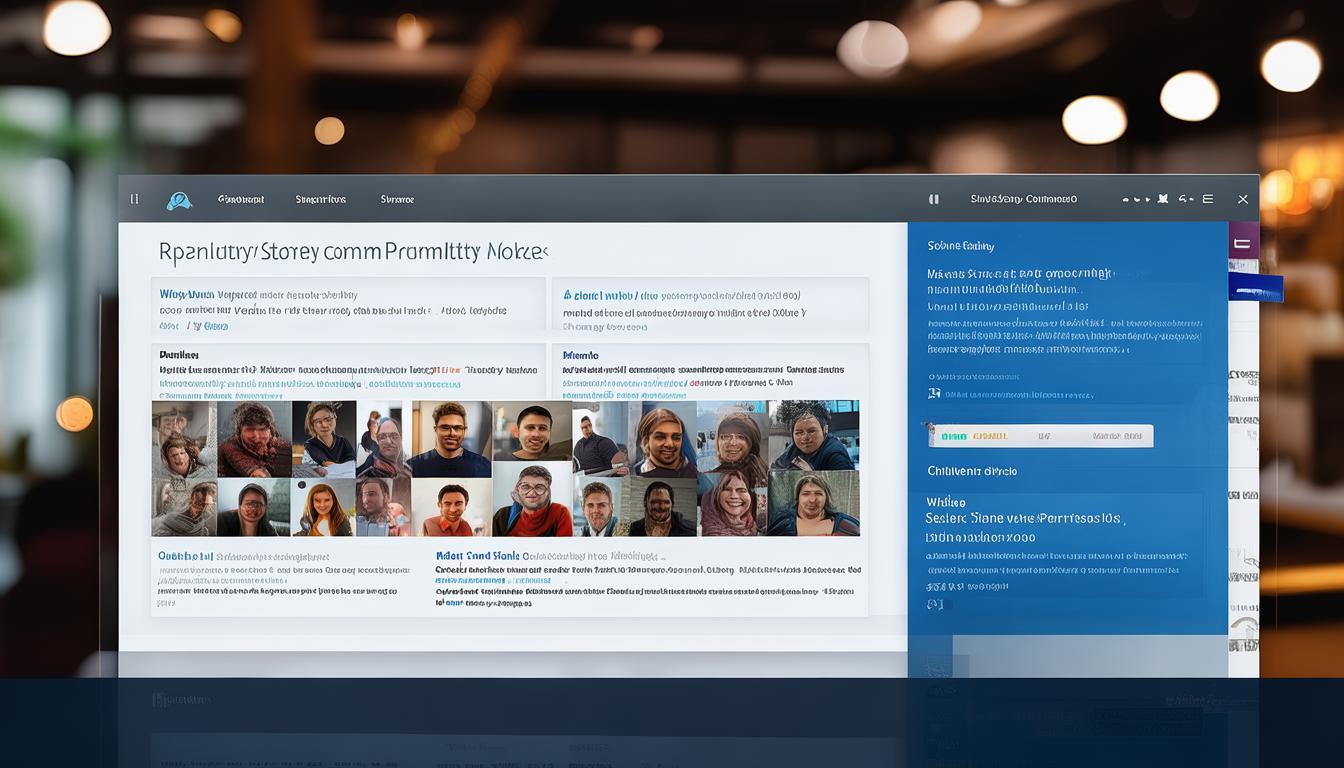Switch to the second top navigation tab
This screenshot has width=1344, height=768.
[x=321, y=199]
